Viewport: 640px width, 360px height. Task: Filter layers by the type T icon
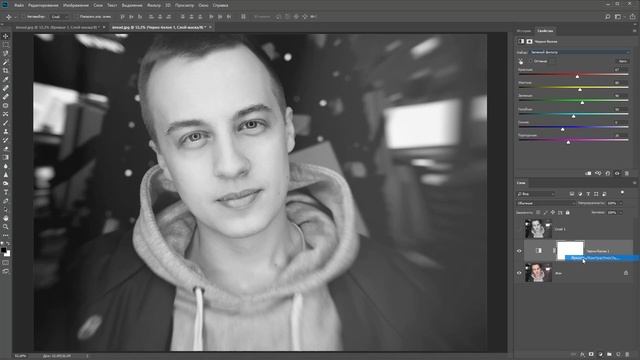tap(588, 194)
